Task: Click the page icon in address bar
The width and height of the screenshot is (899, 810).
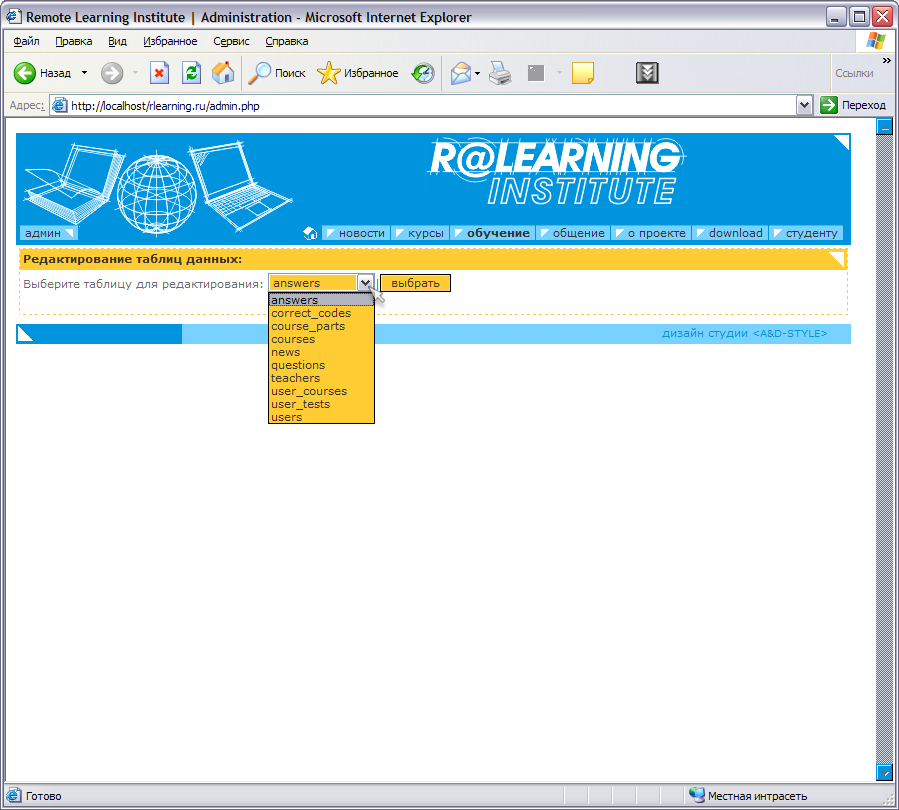Action: [59, 105]
